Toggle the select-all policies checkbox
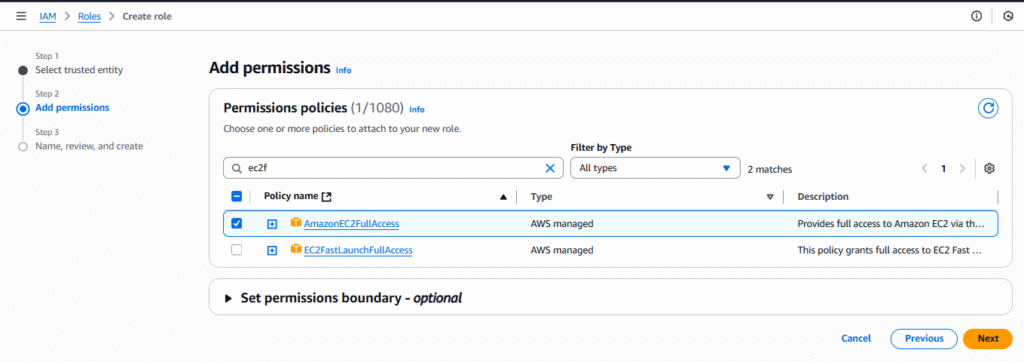1024x362 pixels. [236, 196]
